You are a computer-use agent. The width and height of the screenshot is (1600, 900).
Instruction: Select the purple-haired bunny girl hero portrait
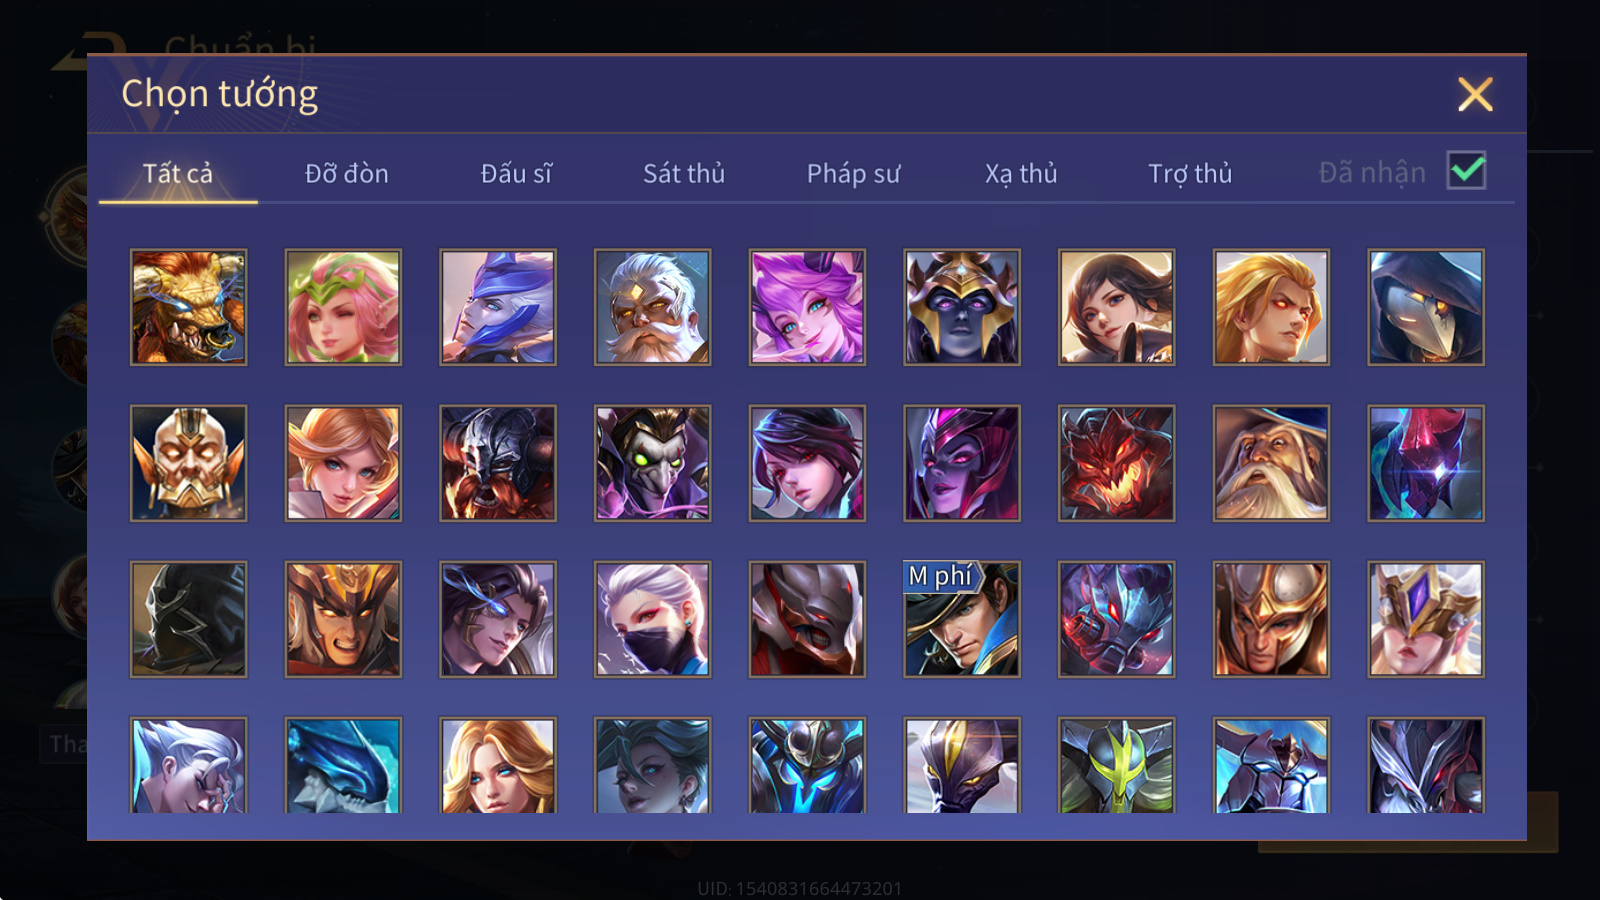click(x=807, y=307)
